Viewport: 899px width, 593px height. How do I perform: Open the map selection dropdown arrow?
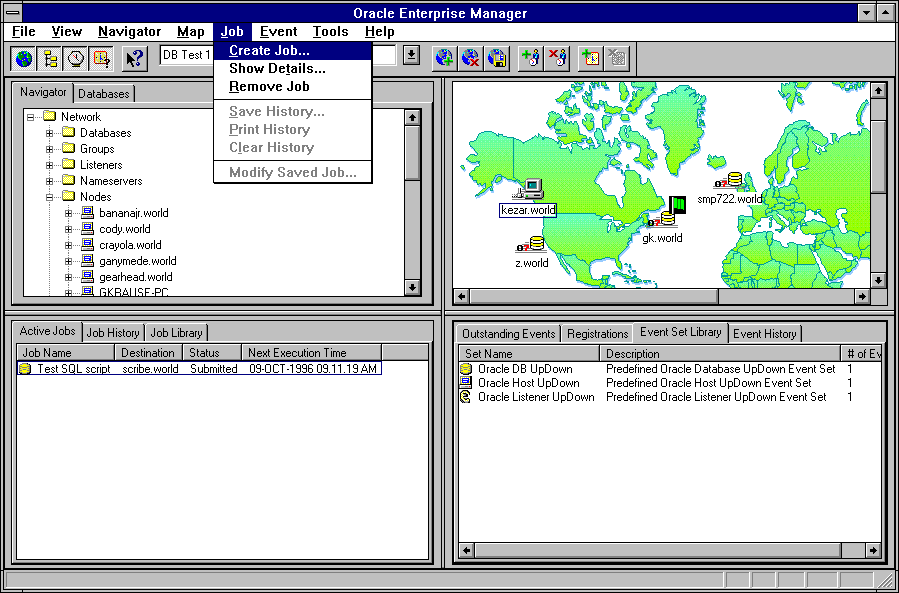[411, 56]
